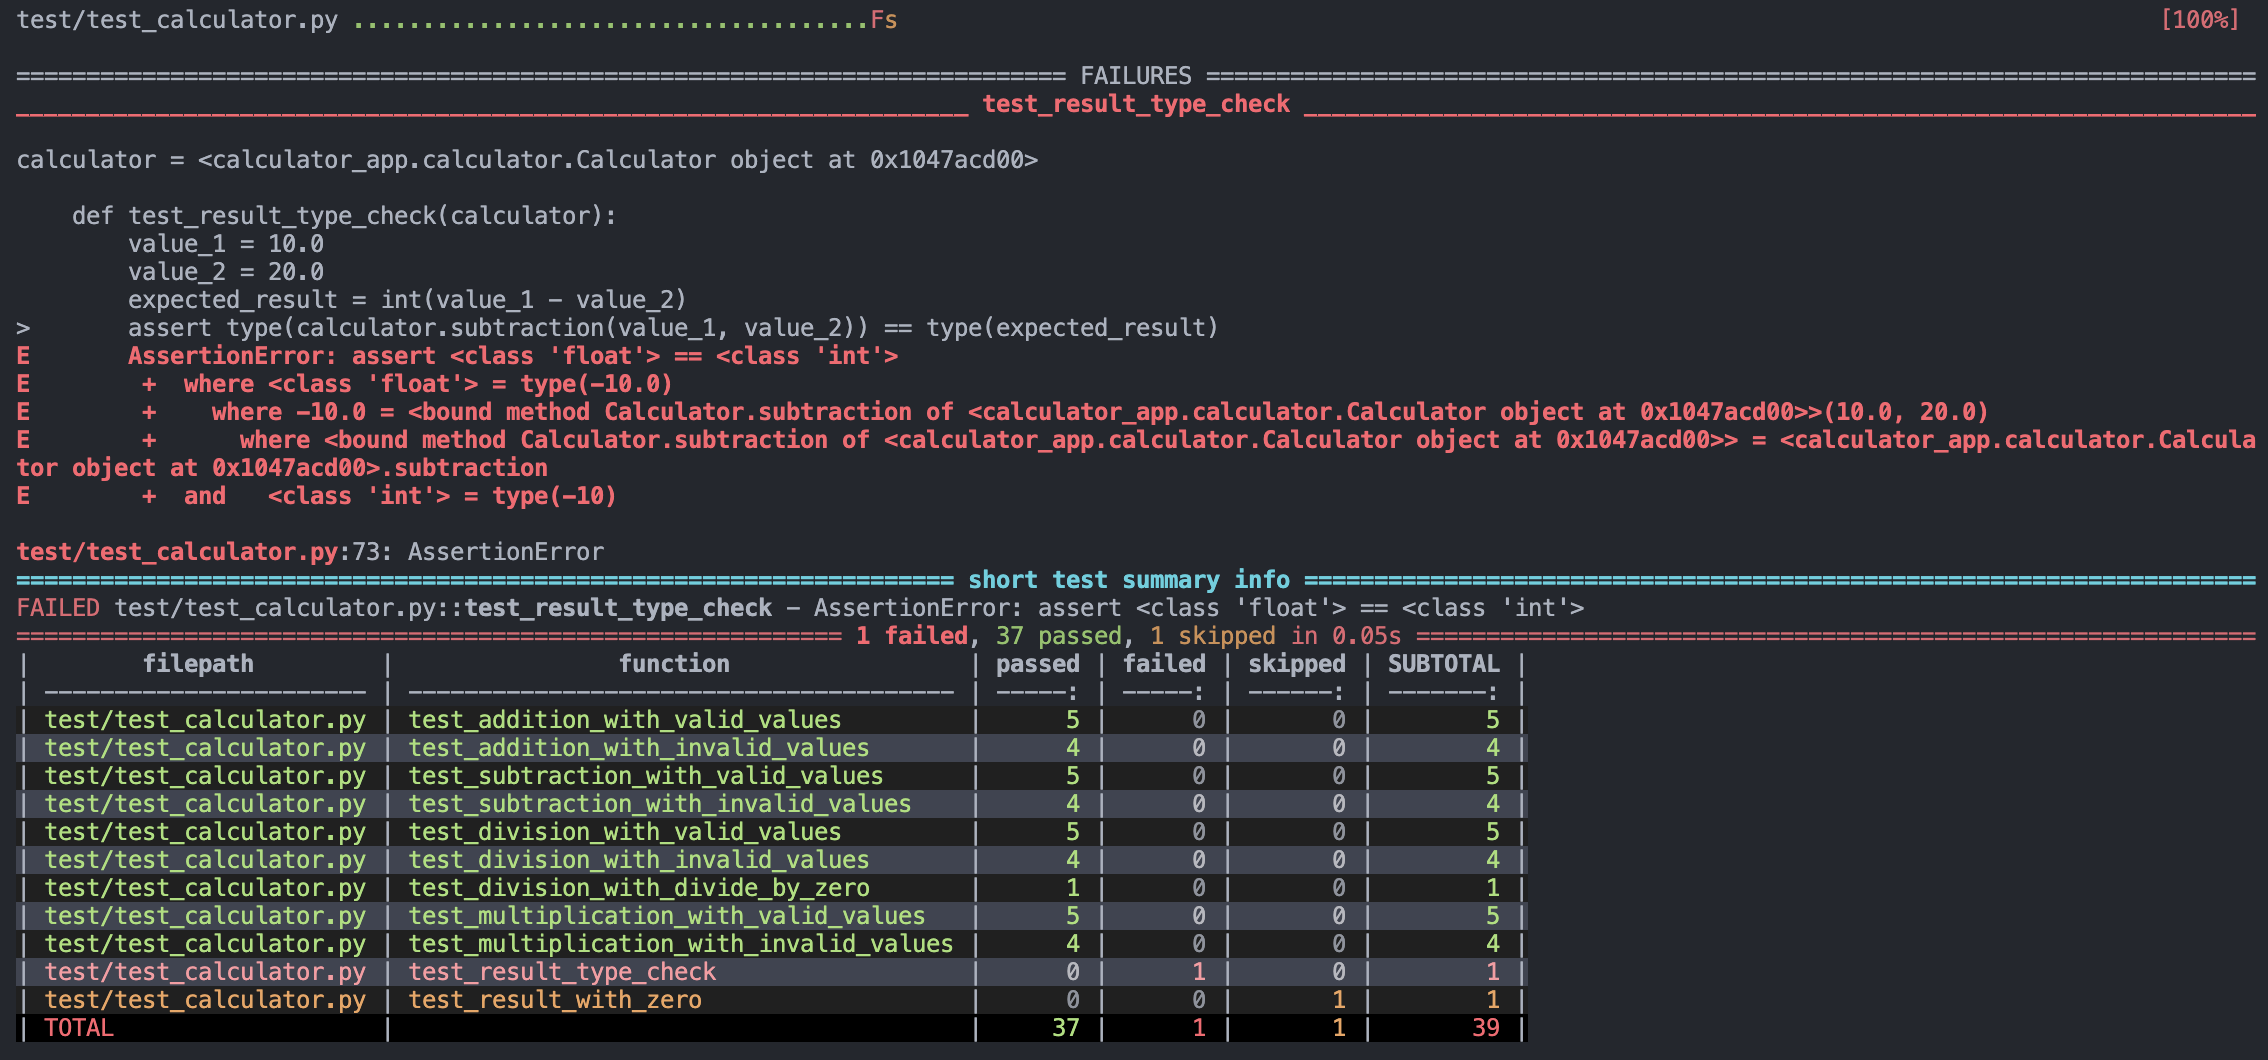
Task: Click the '37 passed' count in result line
Action: pyautogui.click(x=1059, y=636)
